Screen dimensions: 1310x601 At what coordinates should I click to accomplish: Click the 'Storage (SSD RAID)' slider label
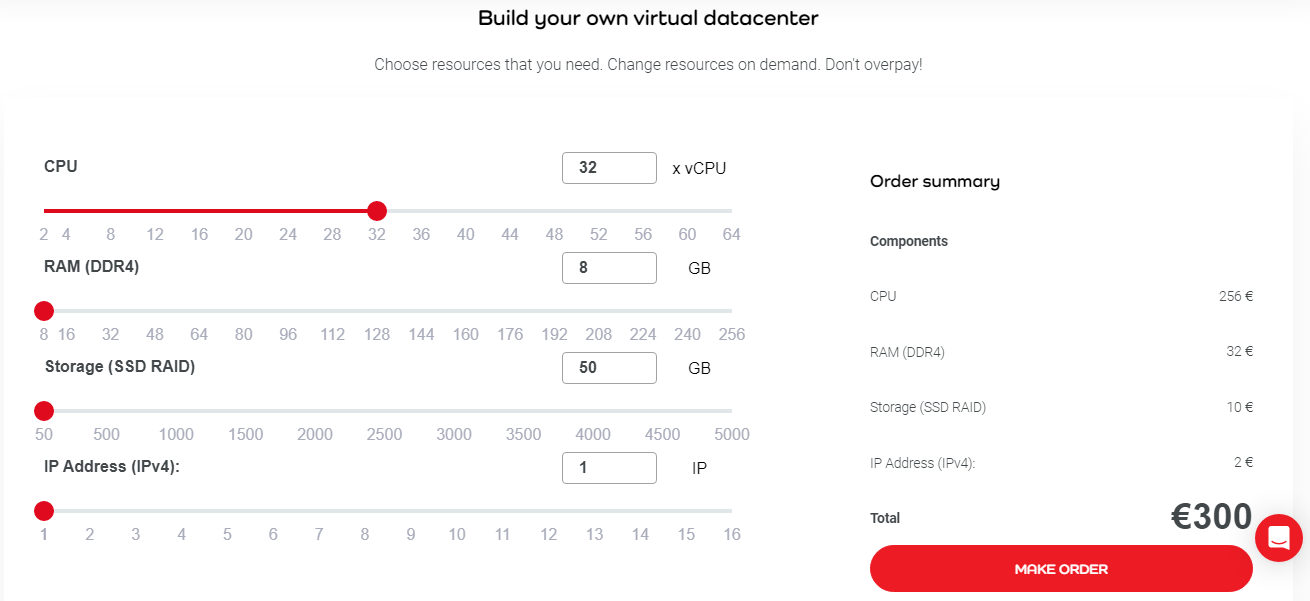(x=120, y=367)
